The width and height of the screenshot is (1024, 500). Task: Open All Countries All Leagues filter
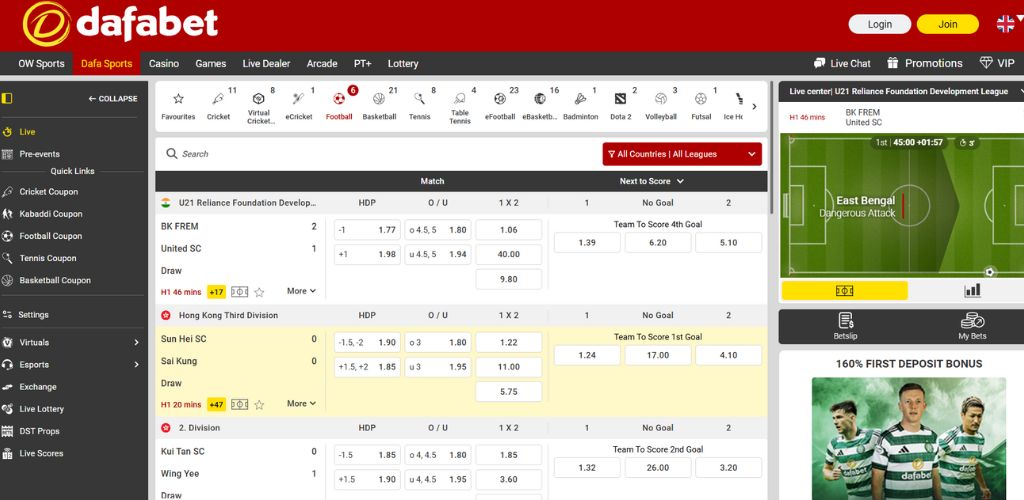point(682,154)
